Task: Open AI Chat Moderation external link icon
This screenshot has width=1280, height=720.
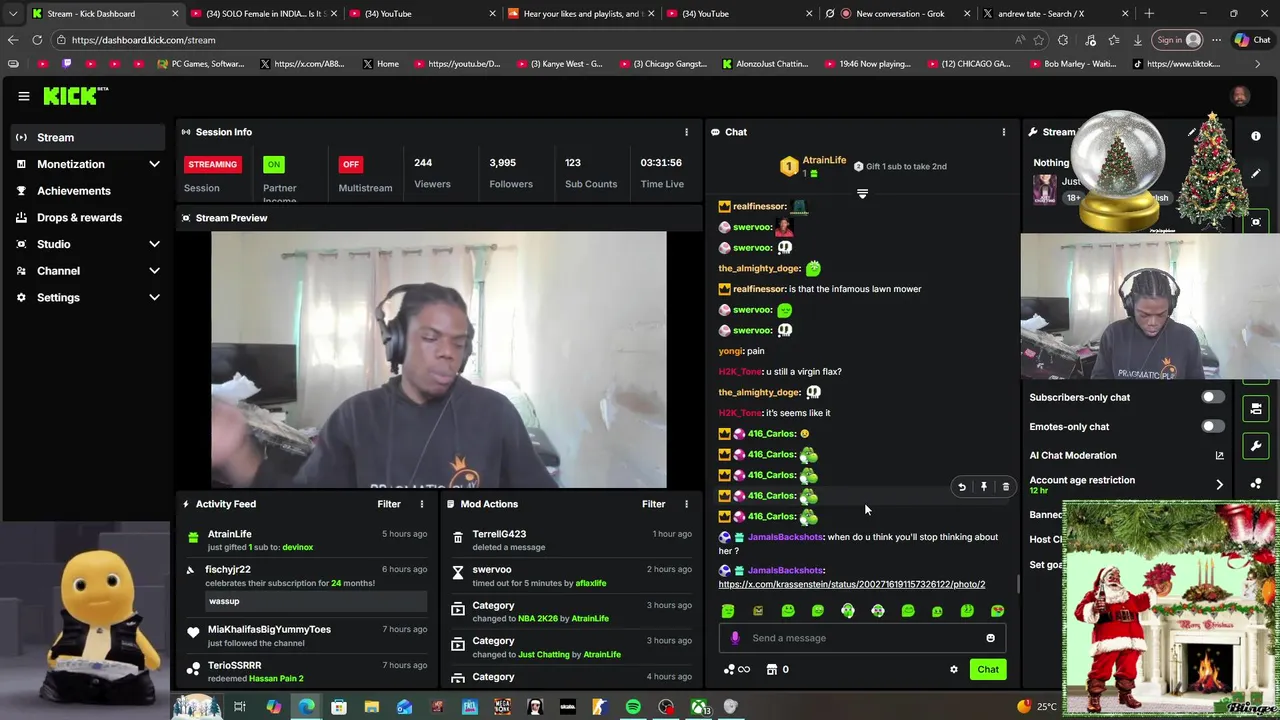Action: [x=1219, y=456]
